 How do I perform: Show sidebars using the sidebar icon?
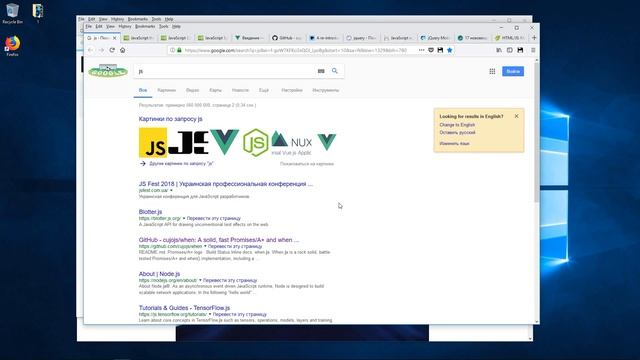tap(509, 50)
